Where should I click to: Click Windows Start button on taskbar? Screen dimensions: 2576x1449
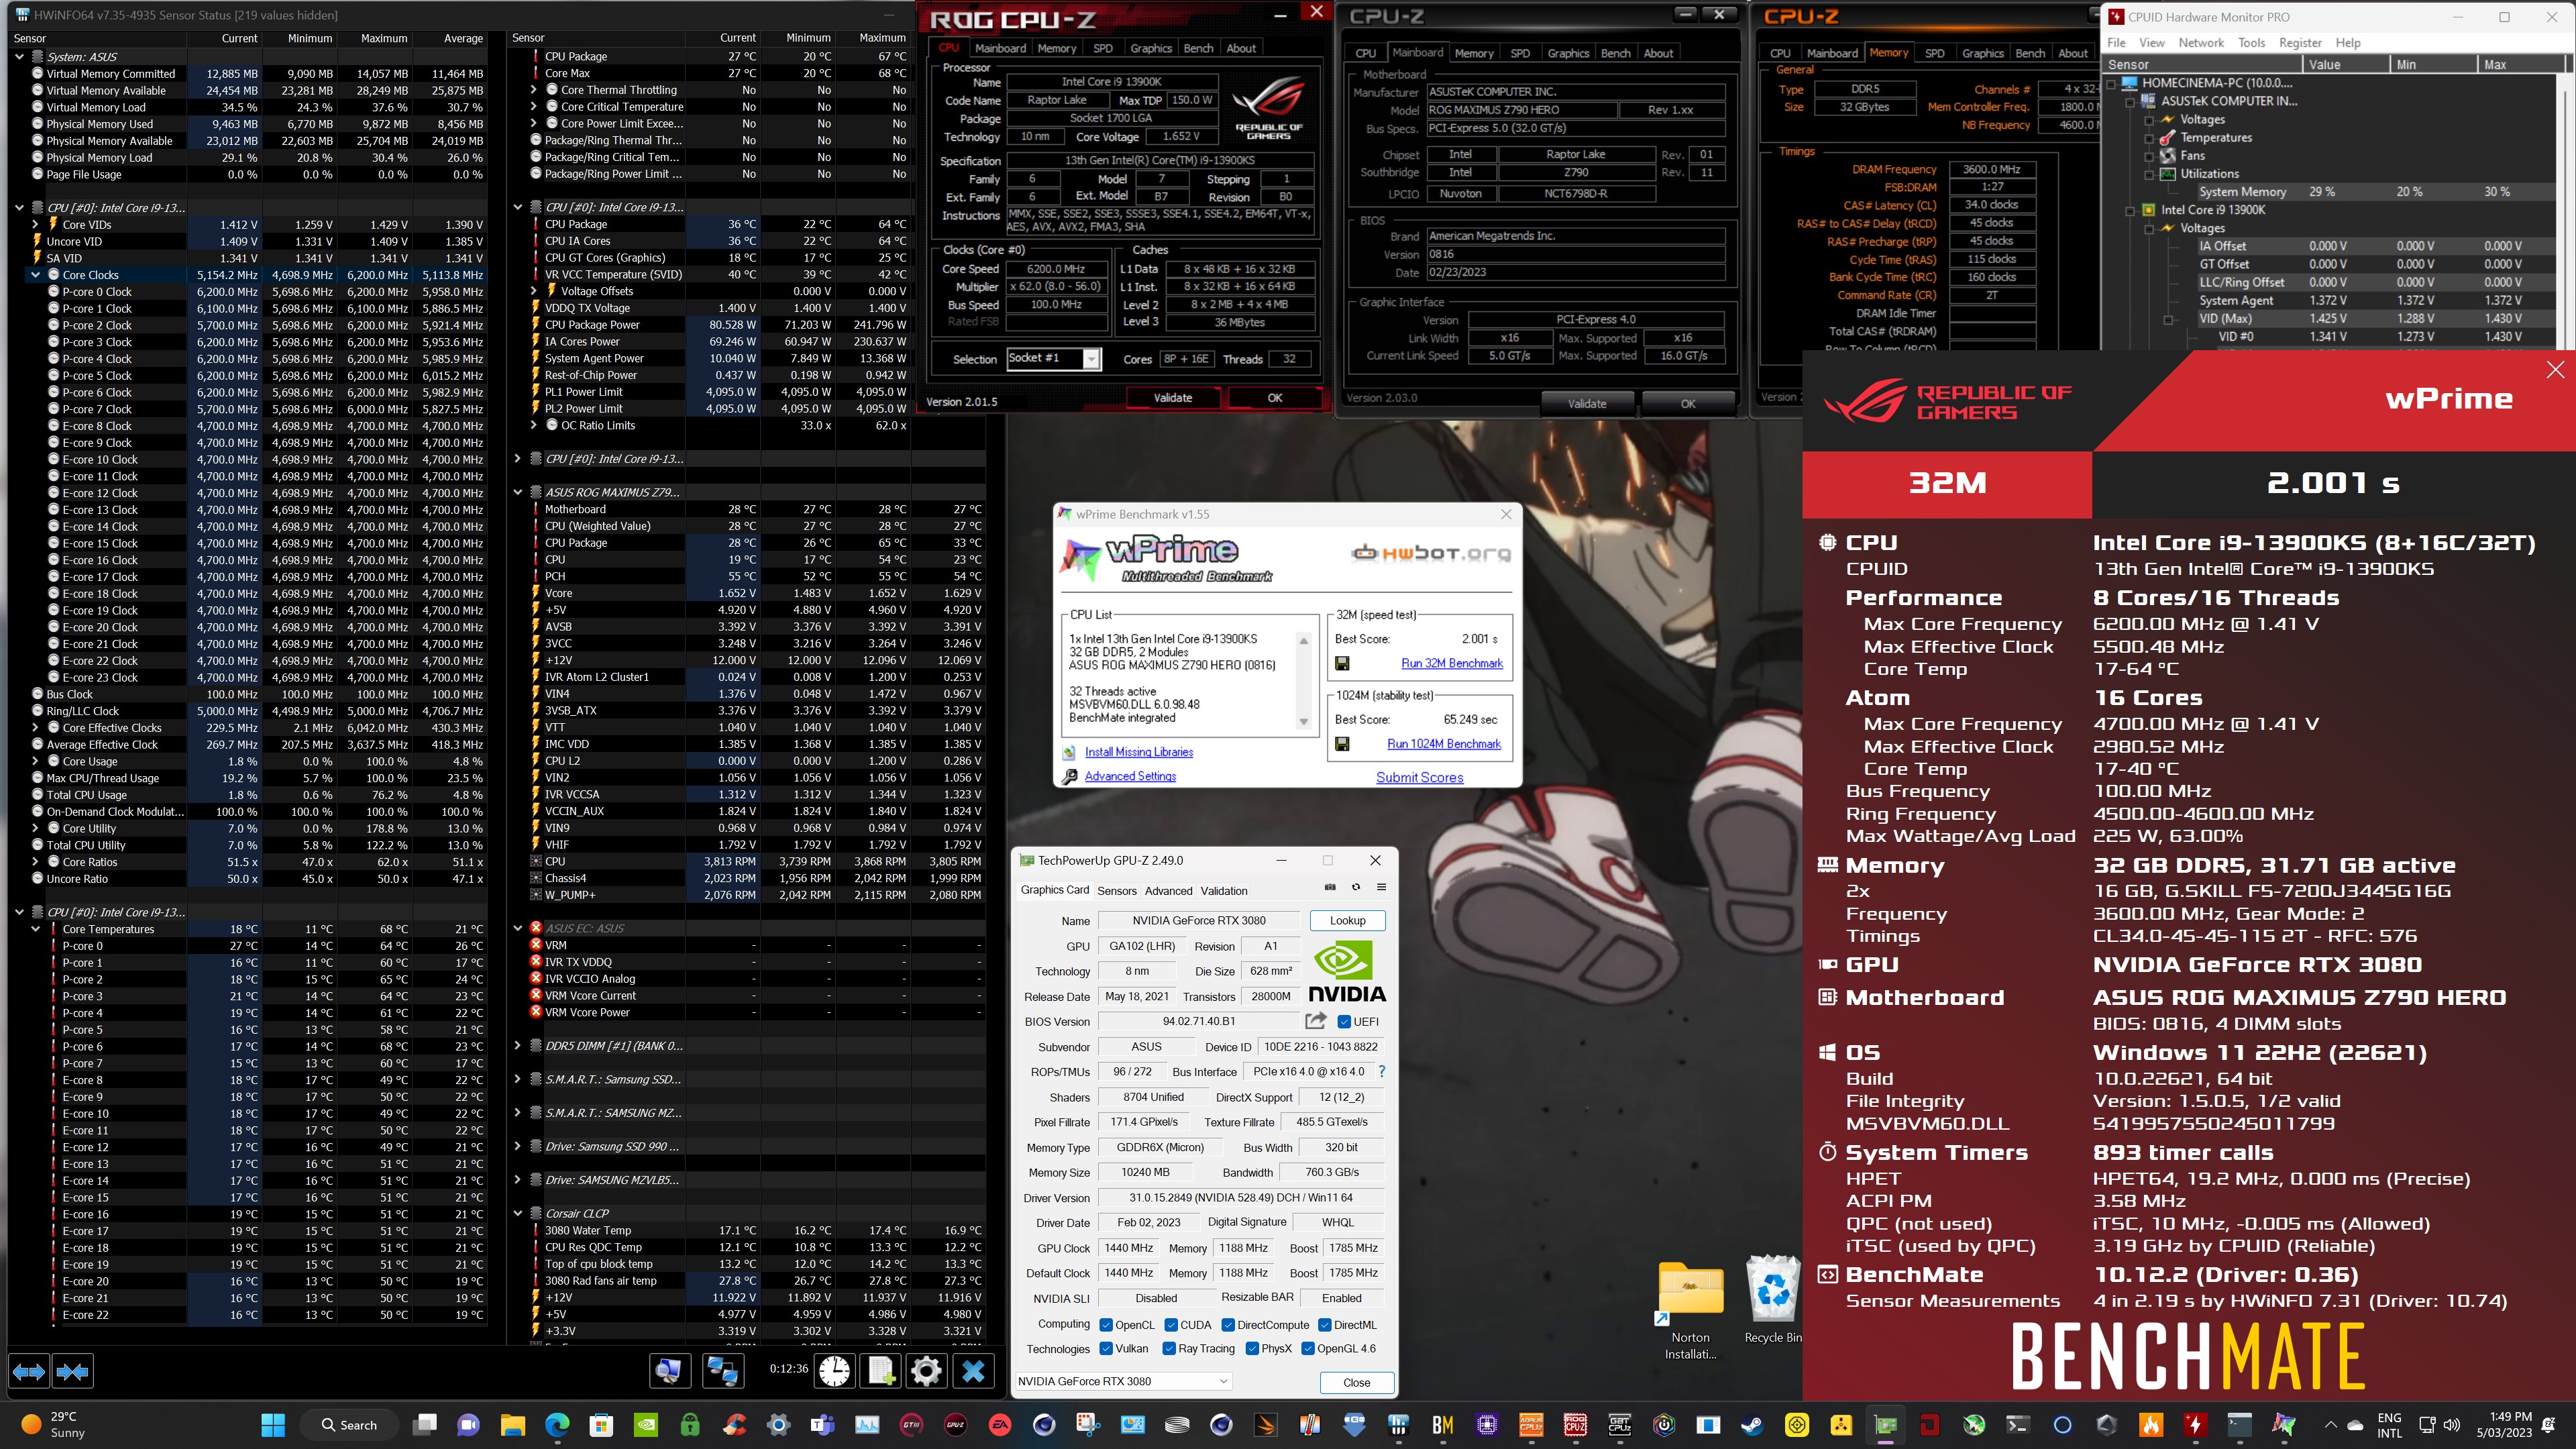click(x=272, y=1424)
